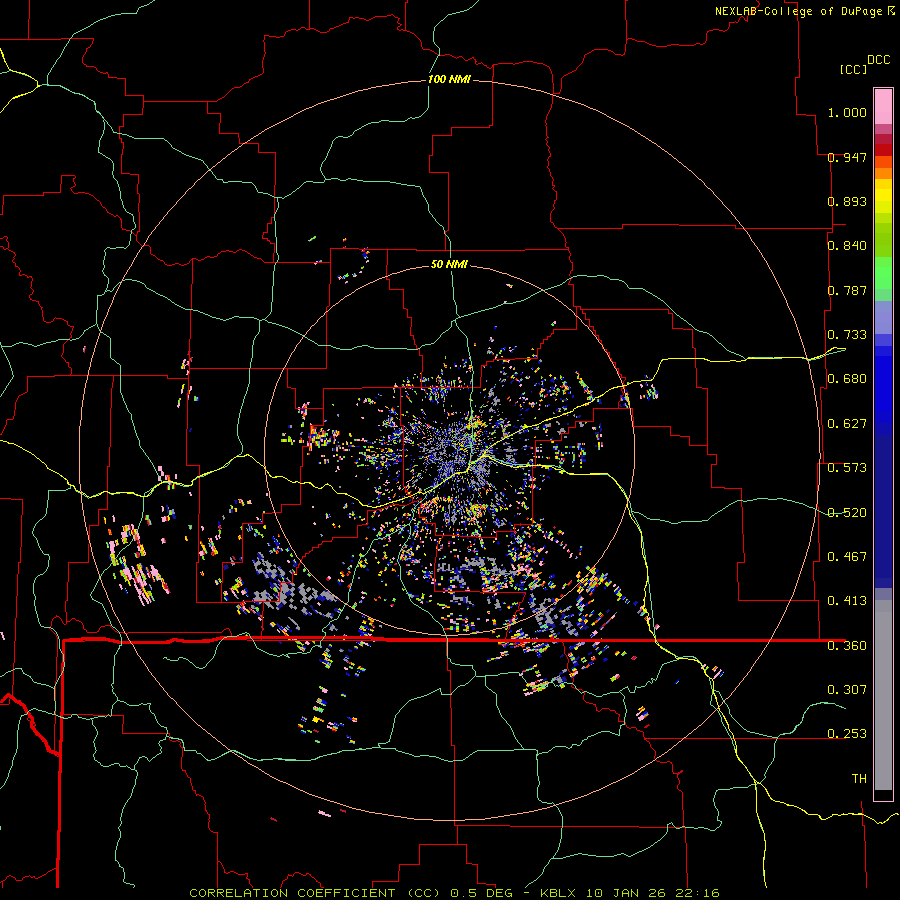Click the bright green segment of color bar
The image size is (900, 900).
coord(883,274)
